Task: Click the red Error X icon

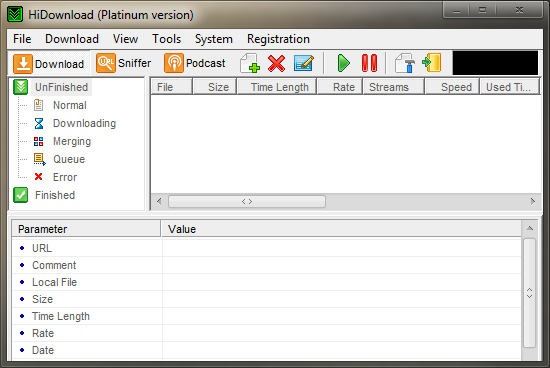Action: tap(39, 177)
